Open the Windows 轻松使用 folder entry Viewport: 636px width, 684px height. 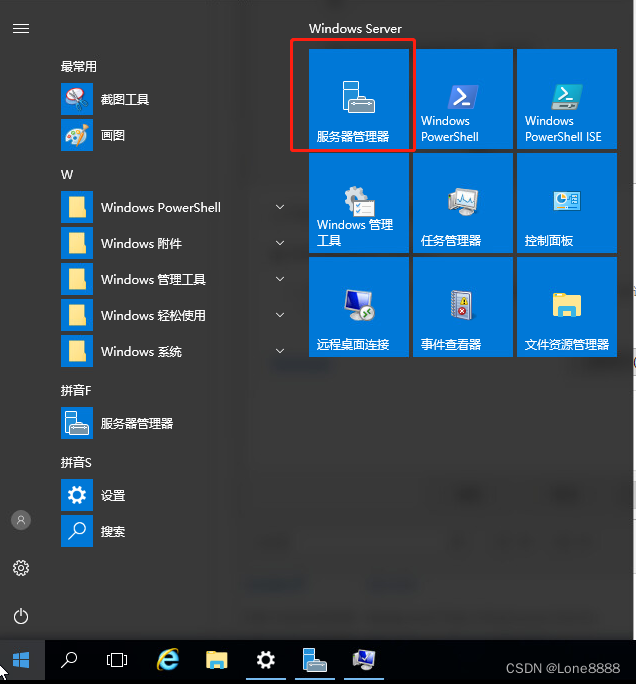pyautogui.click(x=174, y=315)
